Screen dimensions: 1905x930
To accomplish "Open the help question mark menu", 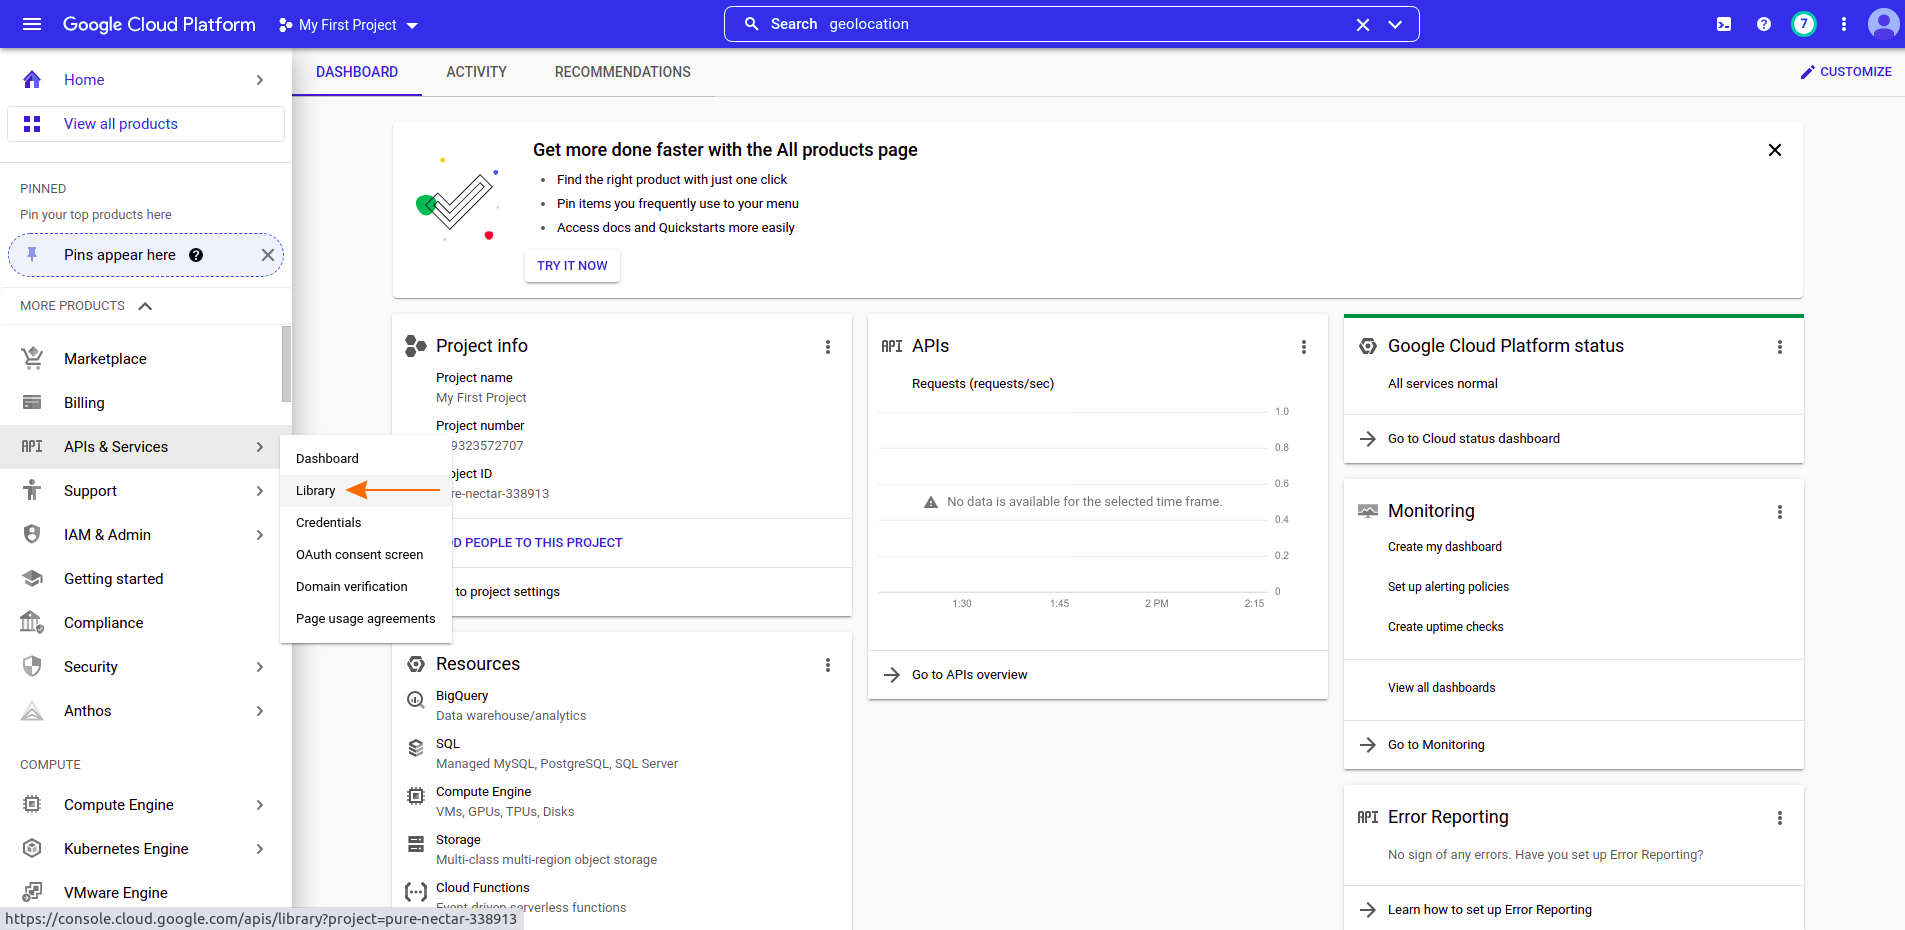I will click(x=1764, y=24).
